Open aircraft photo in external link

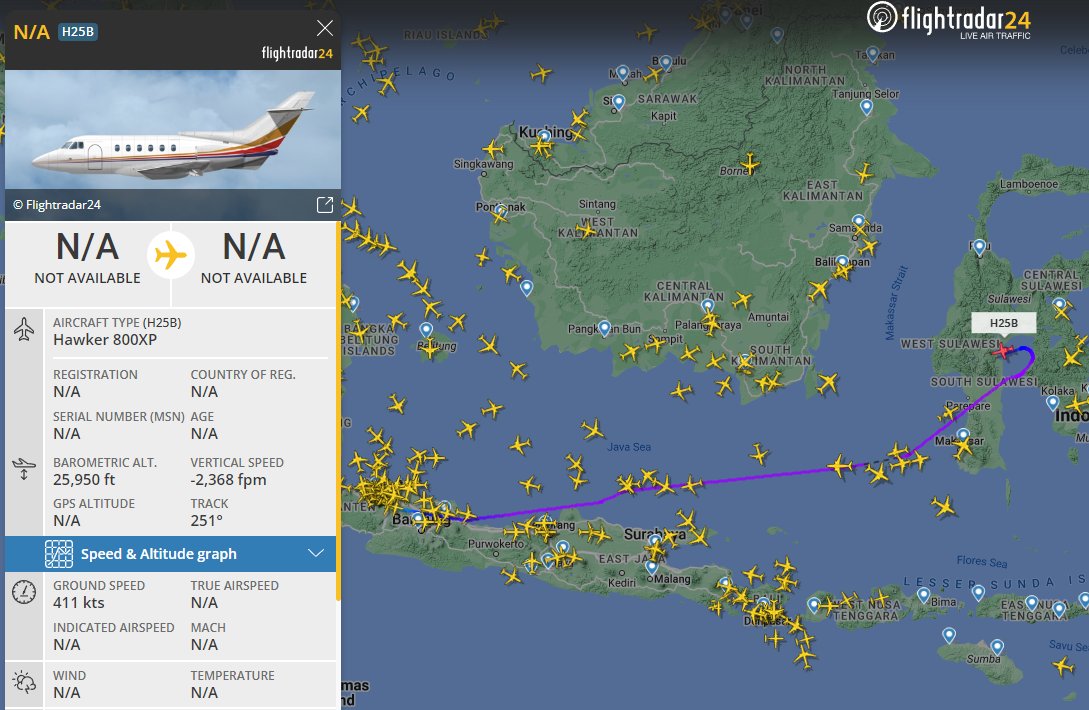point(324,205)
